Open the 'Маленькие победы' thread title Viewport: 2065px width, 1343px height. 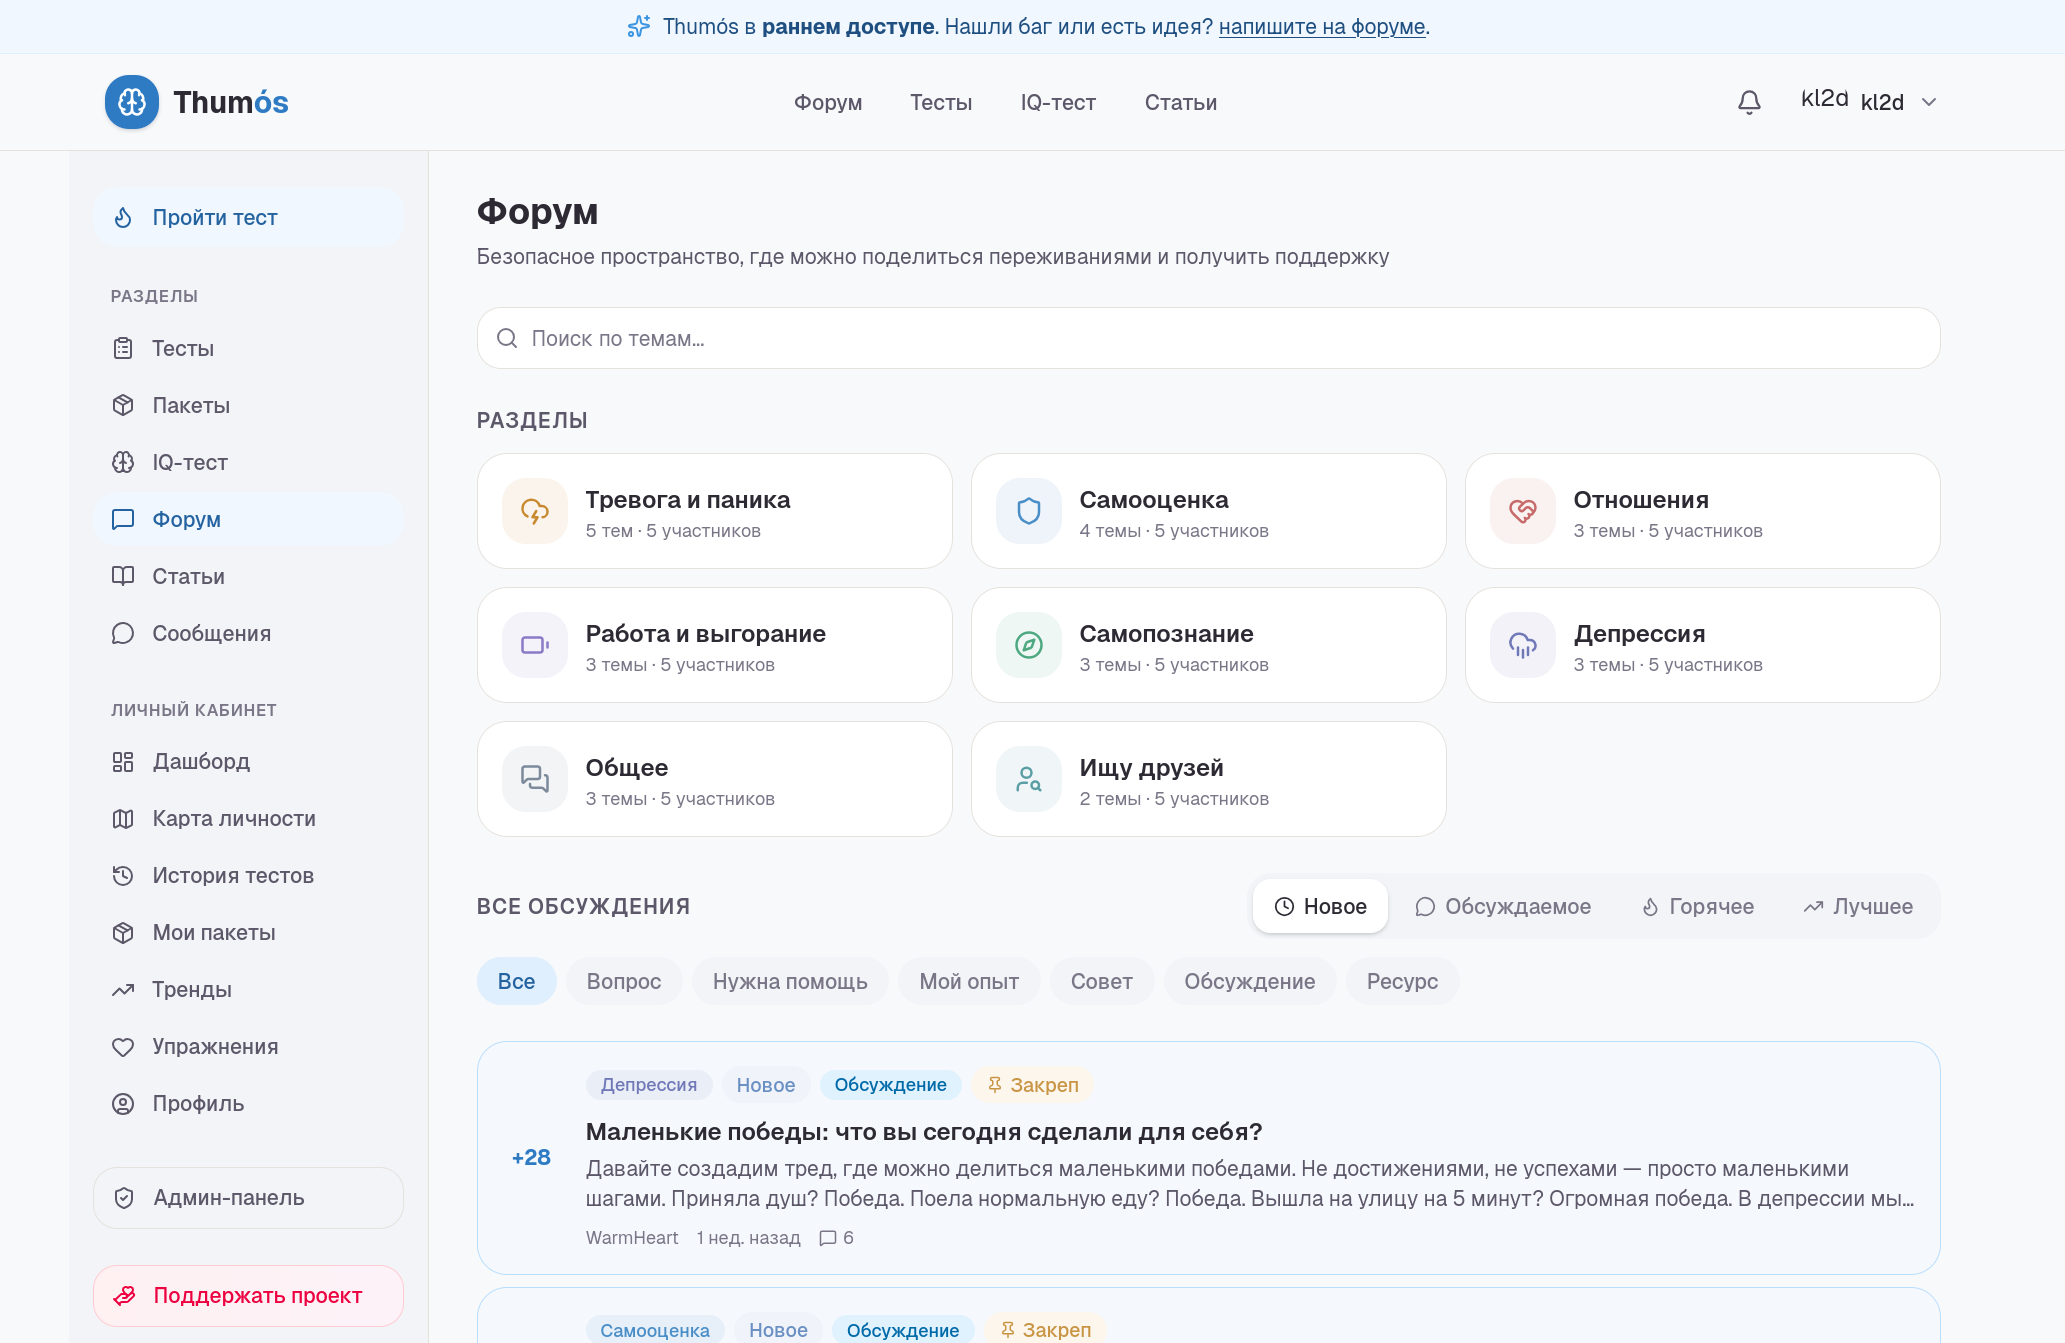coord(924,1131)
